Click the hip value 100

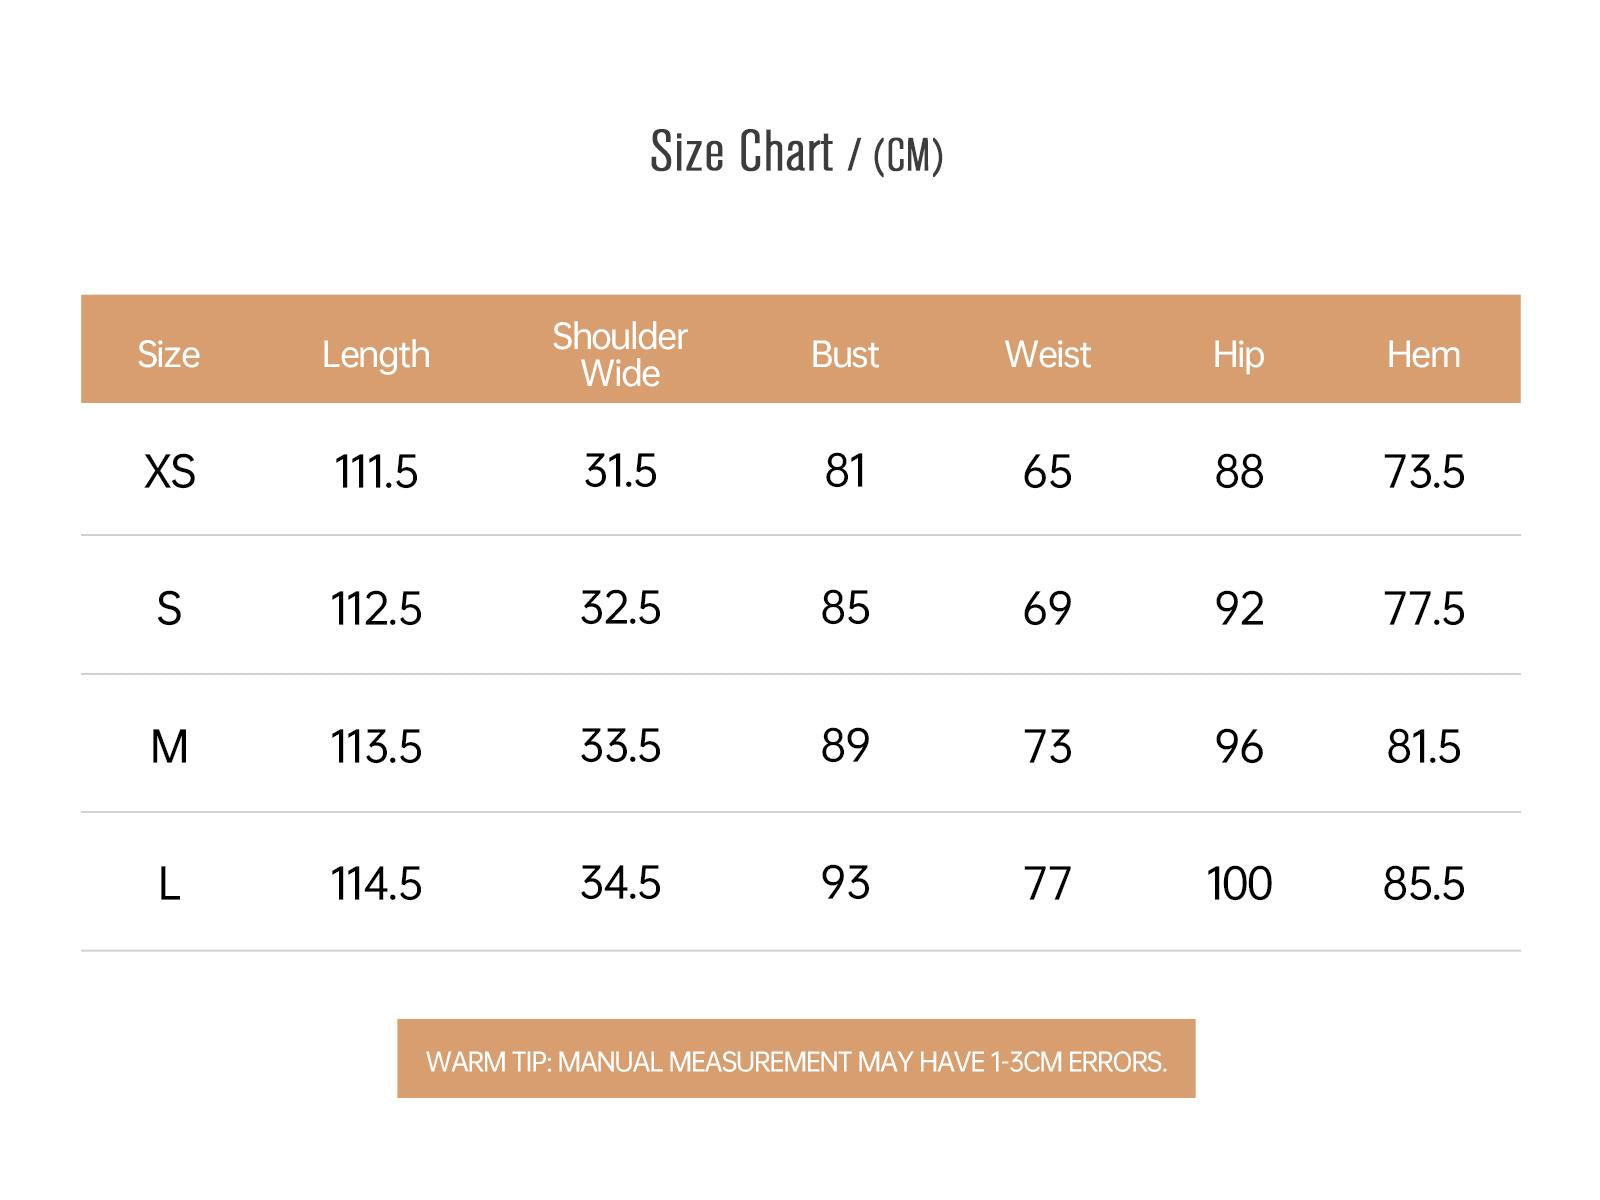point(1239,884)
